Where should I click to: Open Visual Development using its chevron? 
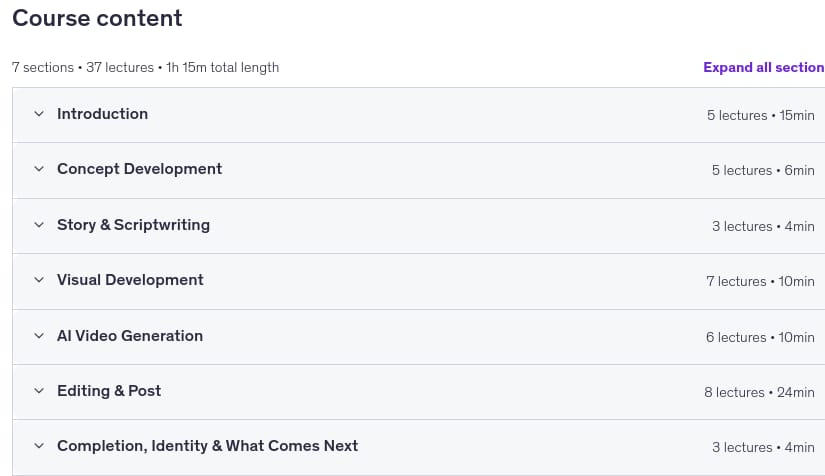click(x=39, y=280)
